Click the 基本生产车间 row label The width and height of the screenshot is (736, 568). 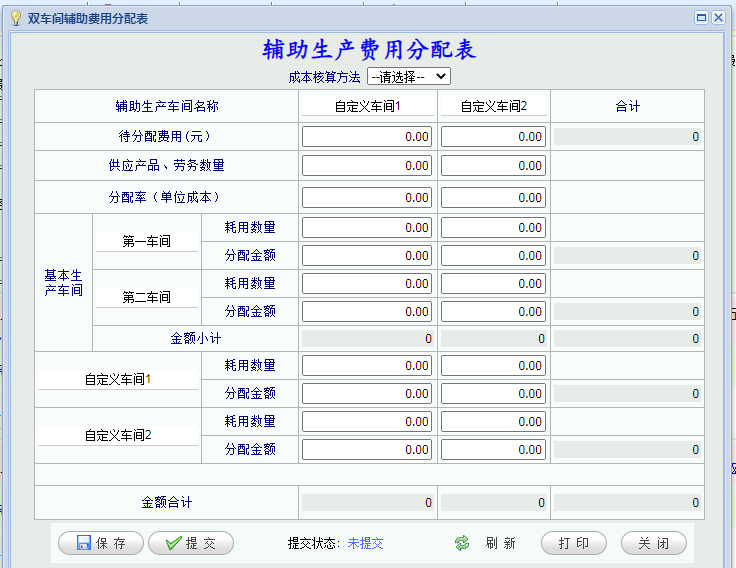(63, 283)
